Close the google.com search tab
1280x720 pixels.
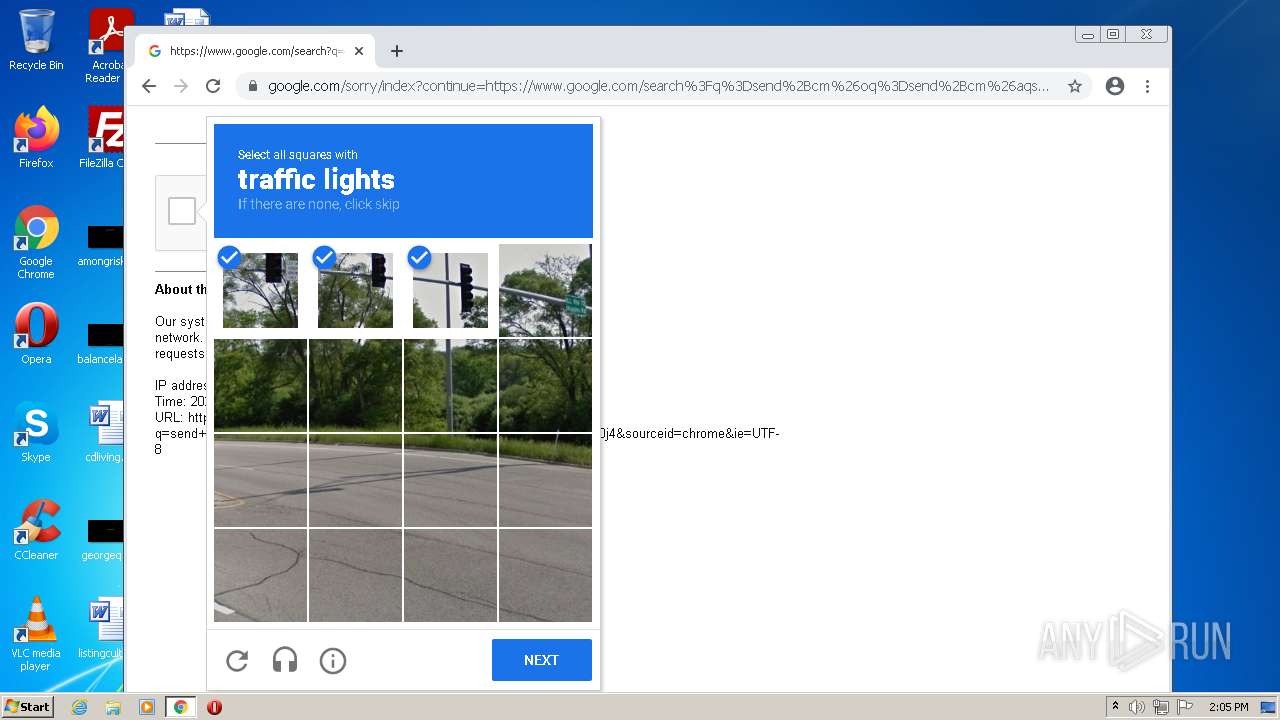tap(359, 51)
